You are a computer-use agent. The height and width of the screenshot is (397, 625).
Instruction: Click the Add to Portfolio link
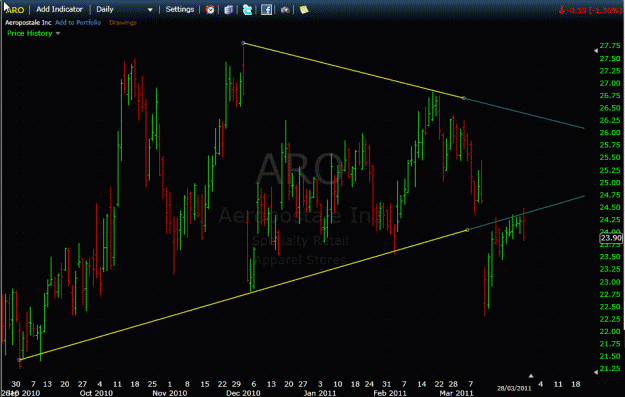[x=78, y=23]
